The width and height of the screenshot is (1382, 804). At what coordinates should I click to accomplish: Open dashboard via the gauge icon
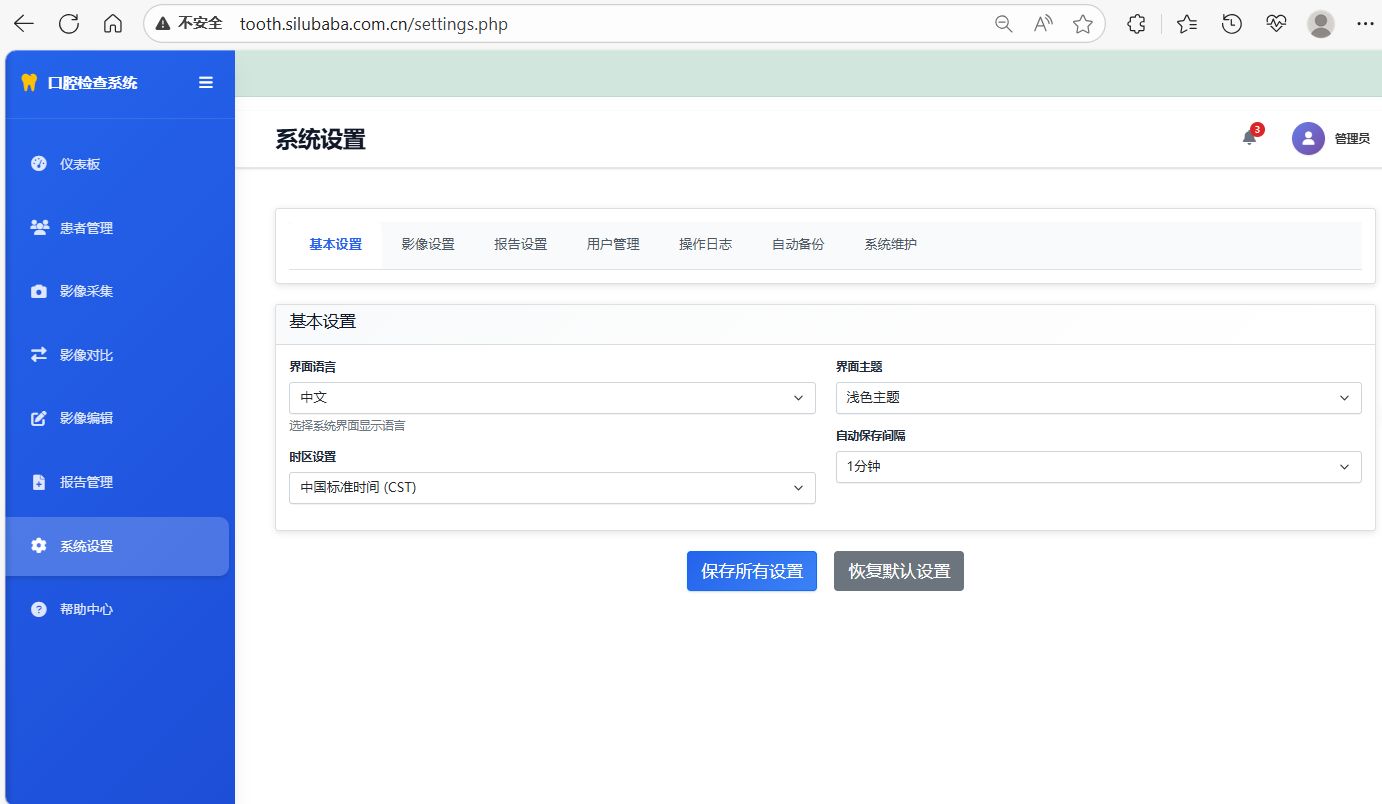click(x=39, y=164)
